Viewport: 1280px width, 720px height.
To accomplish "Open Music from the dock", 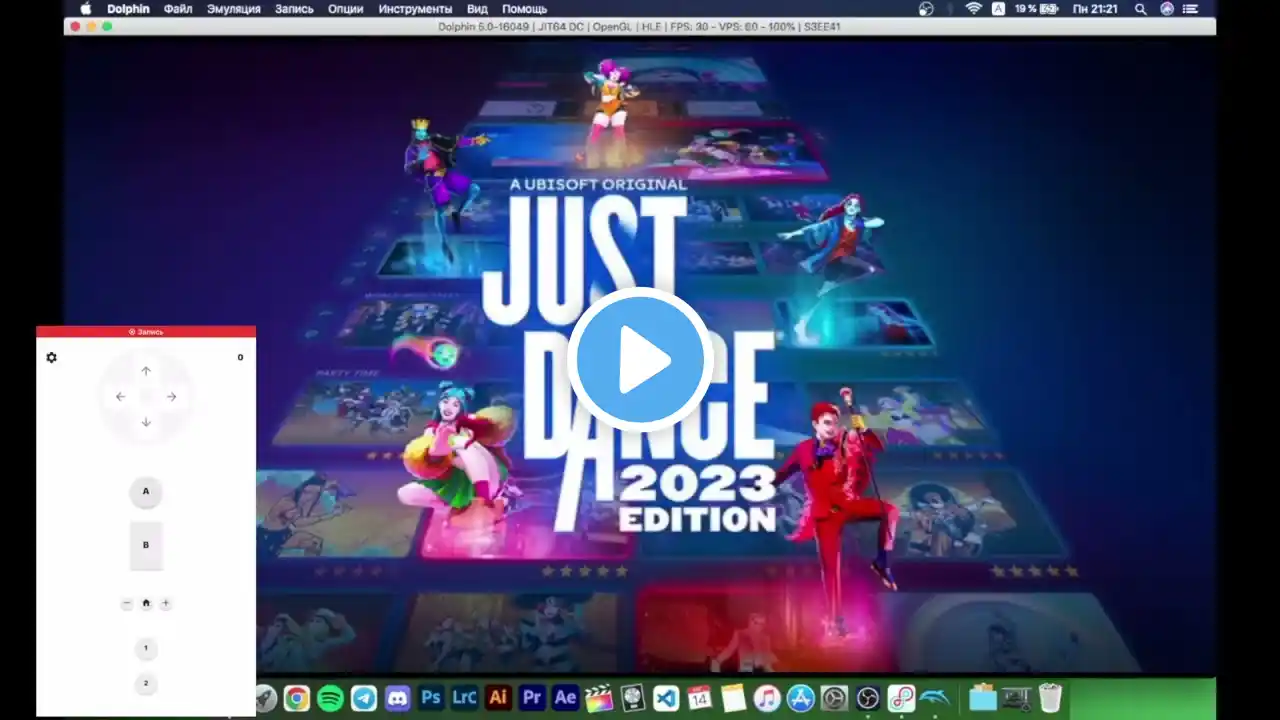I will [767, 698].
